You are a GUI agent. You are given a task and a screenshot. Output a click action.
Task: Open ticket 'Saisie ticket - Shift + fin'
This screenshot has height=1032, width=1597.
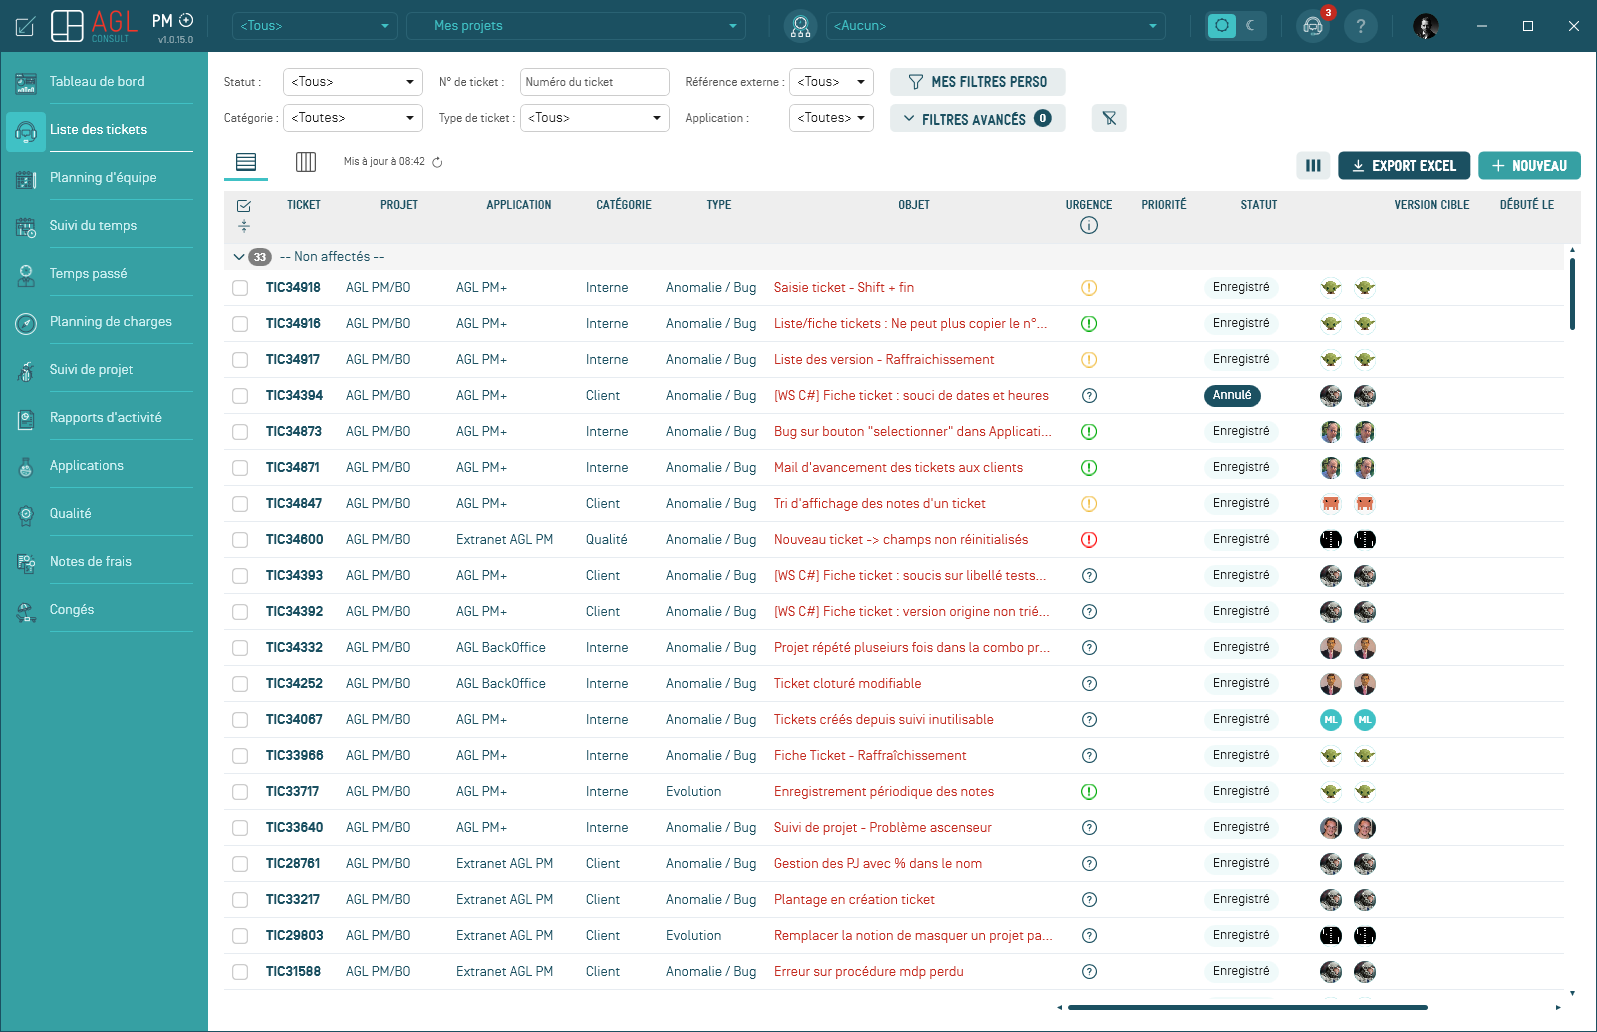coord(844,288)
